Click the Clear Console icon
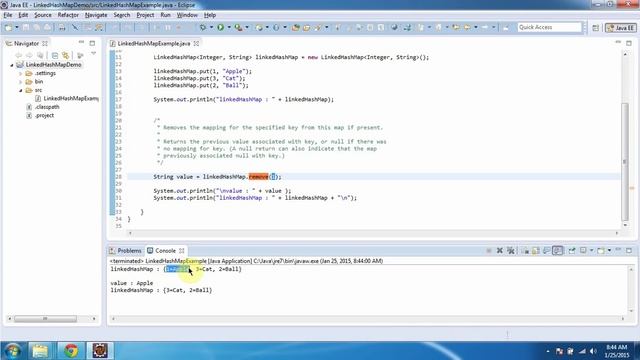Screen dimensions: 640x360 pyautogui.click(x=525, y=251)
